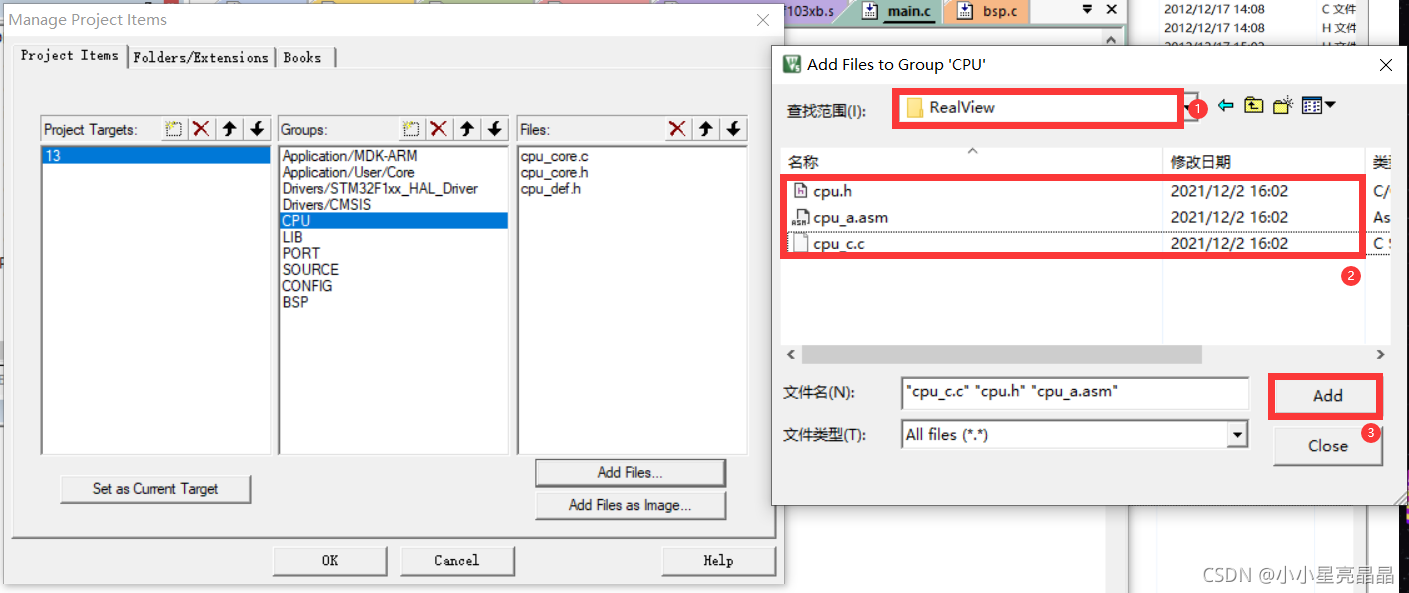Viewport: 1409px width, 593px height.
Task: Close the Add Files to Group dialog
Action: [1386, 65]
